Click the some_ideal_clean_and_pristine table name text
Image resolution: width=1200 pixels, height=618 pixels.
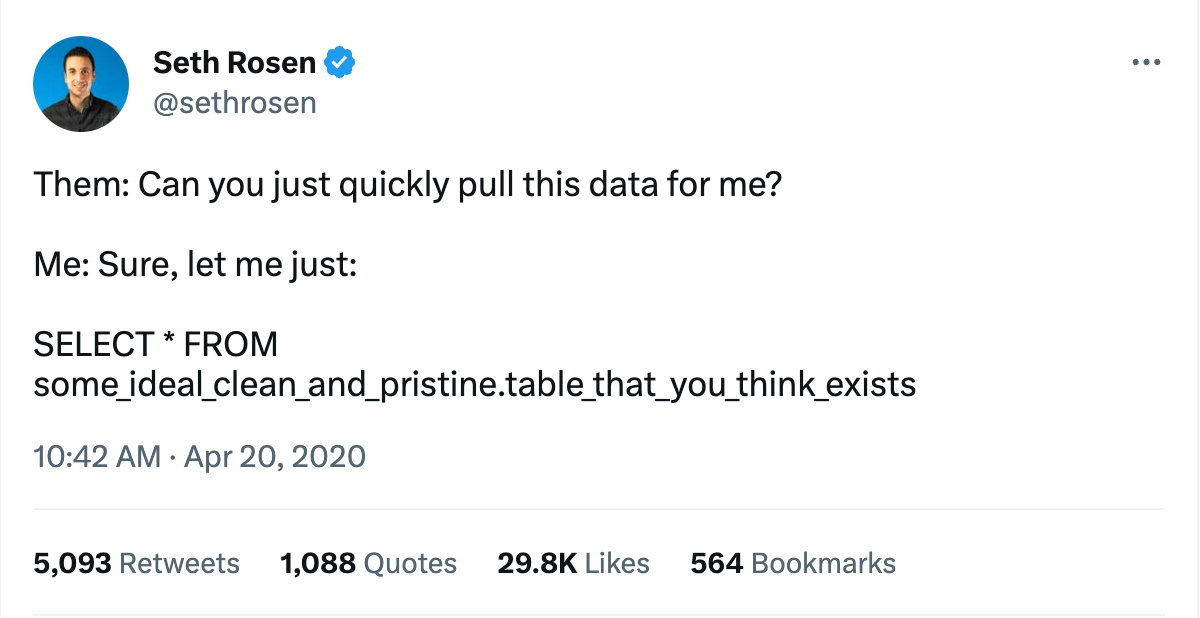(x=474, y=385)
